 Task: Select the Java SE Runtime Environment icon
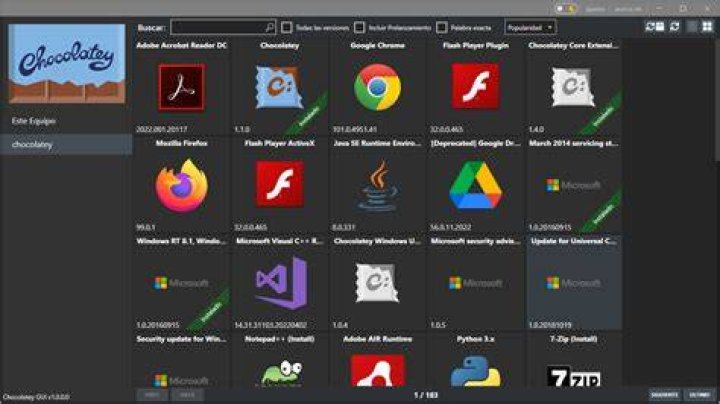click(377, 185)
